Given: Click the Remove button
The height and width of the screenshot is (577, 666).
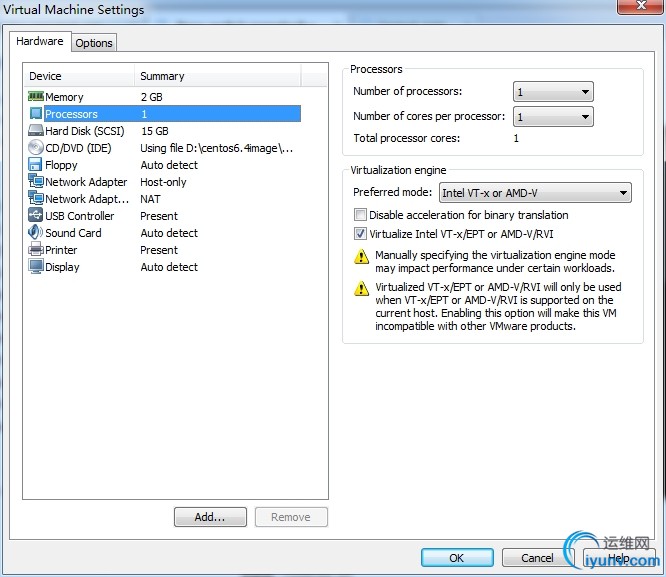Looking at the screenshot, I should coord(291,517).
